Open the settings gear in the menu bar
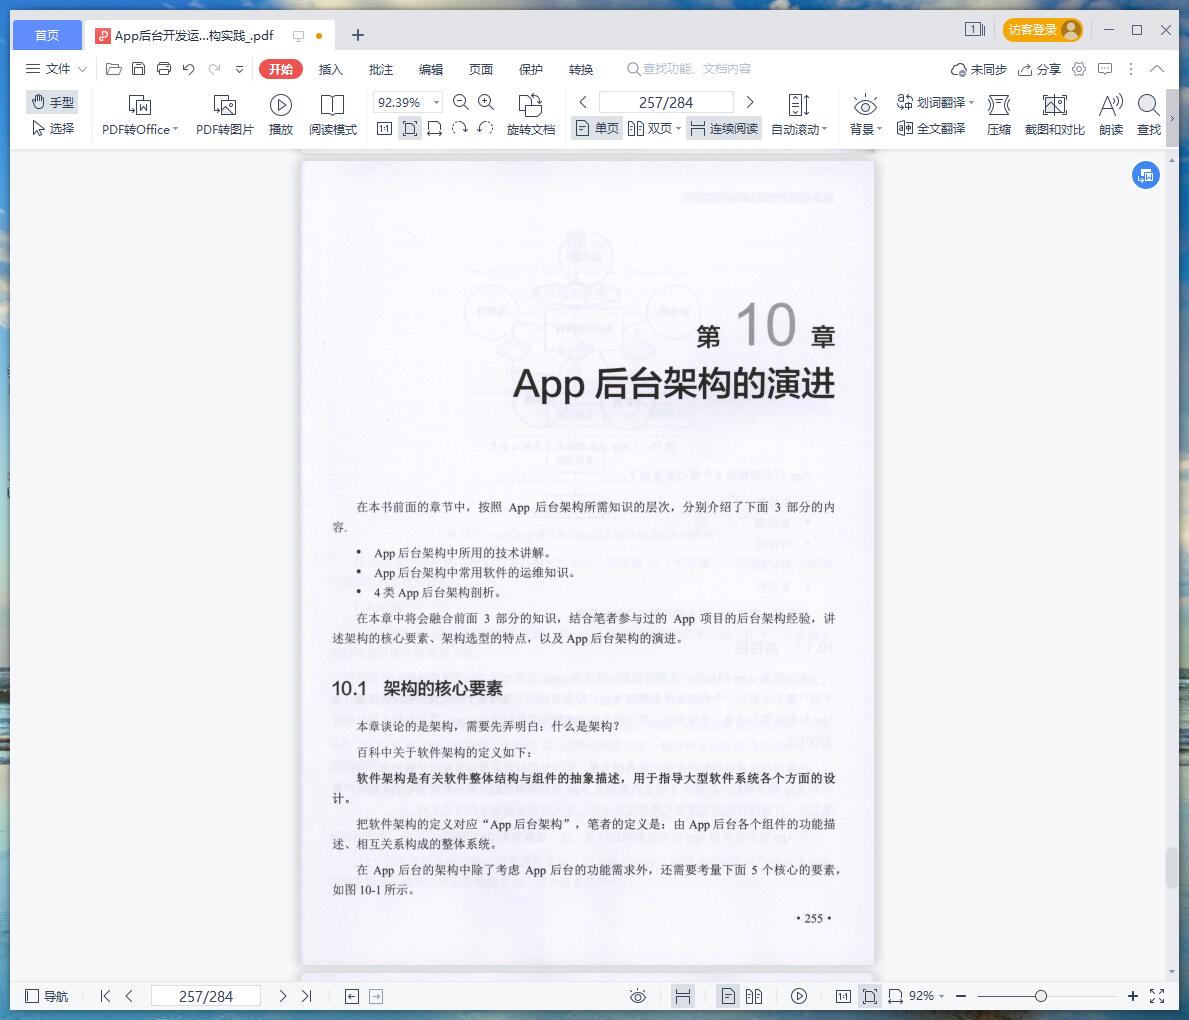Screen dimensions: 1189x1020 coord(1079,69)
